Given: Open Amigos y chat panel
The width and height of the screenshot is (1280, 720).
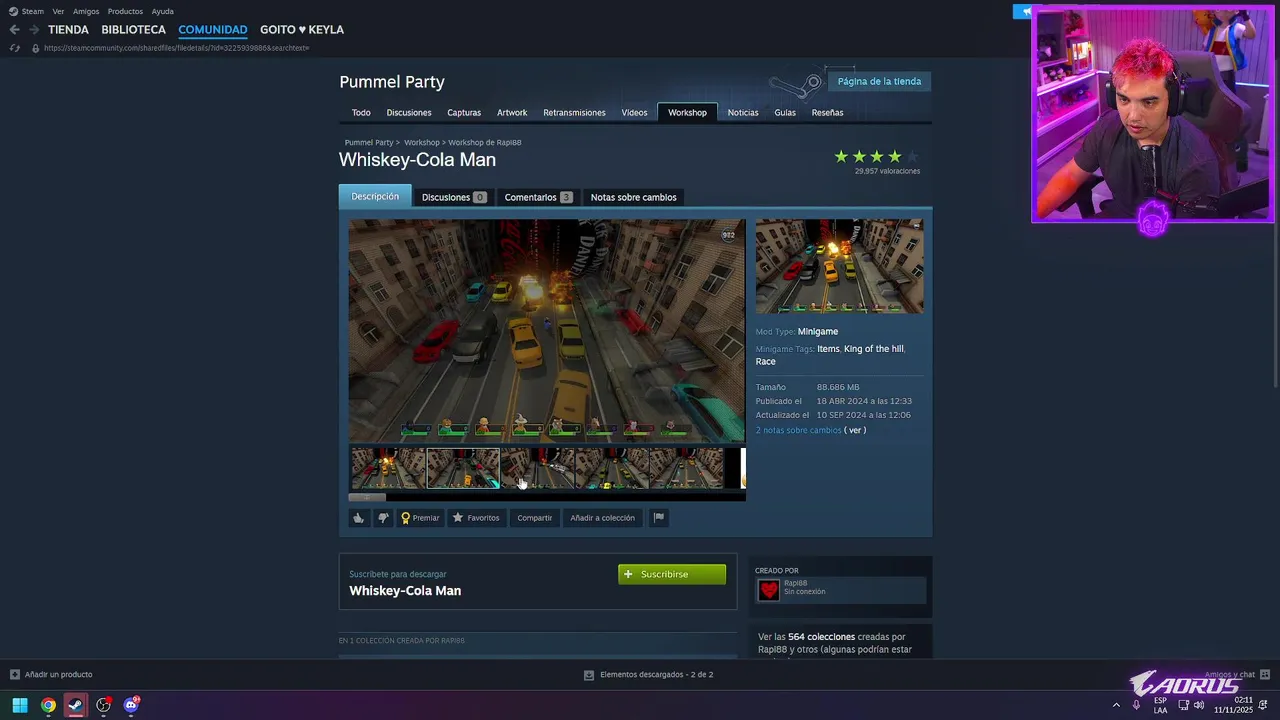Looking at the screenshot, I should pos(1237,675).
